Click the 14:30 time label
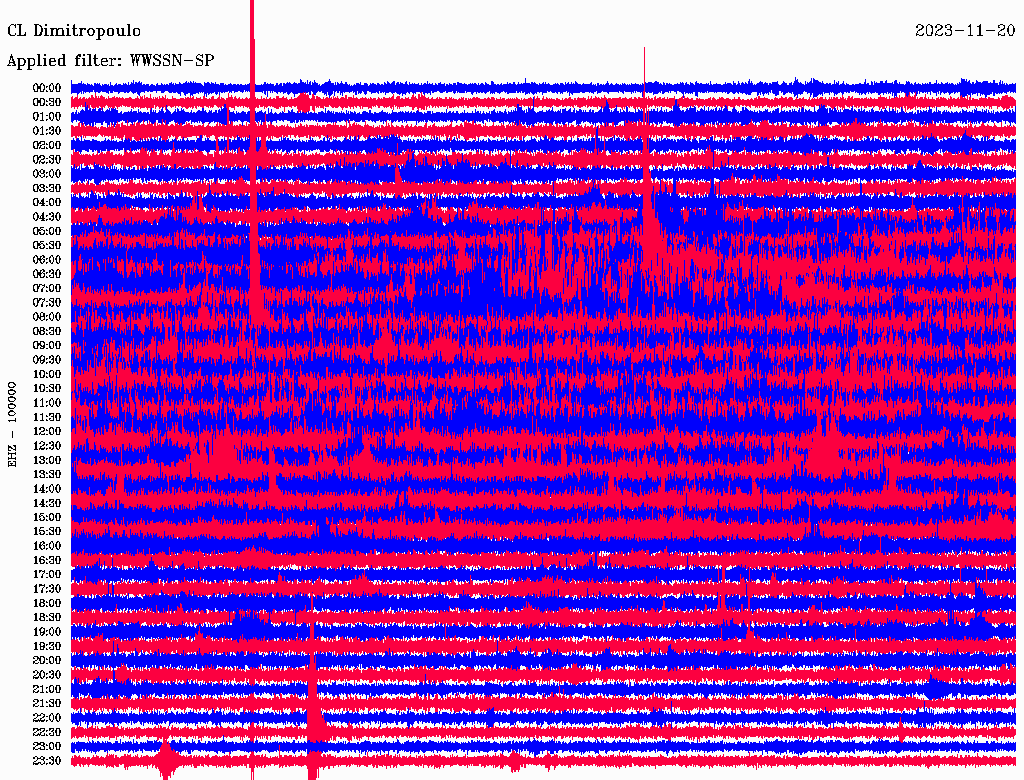Viewport: 1024px width, 780px height. coord(47,503)
